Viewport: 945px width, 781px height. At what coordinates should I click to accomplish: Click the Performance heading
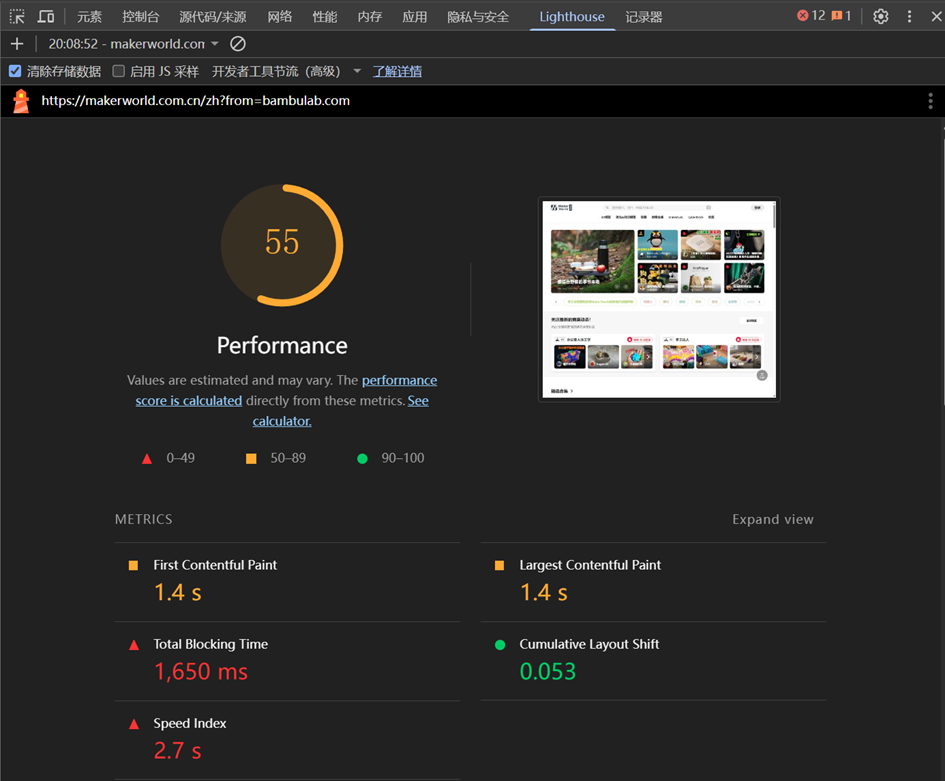(x=282, y=346)
